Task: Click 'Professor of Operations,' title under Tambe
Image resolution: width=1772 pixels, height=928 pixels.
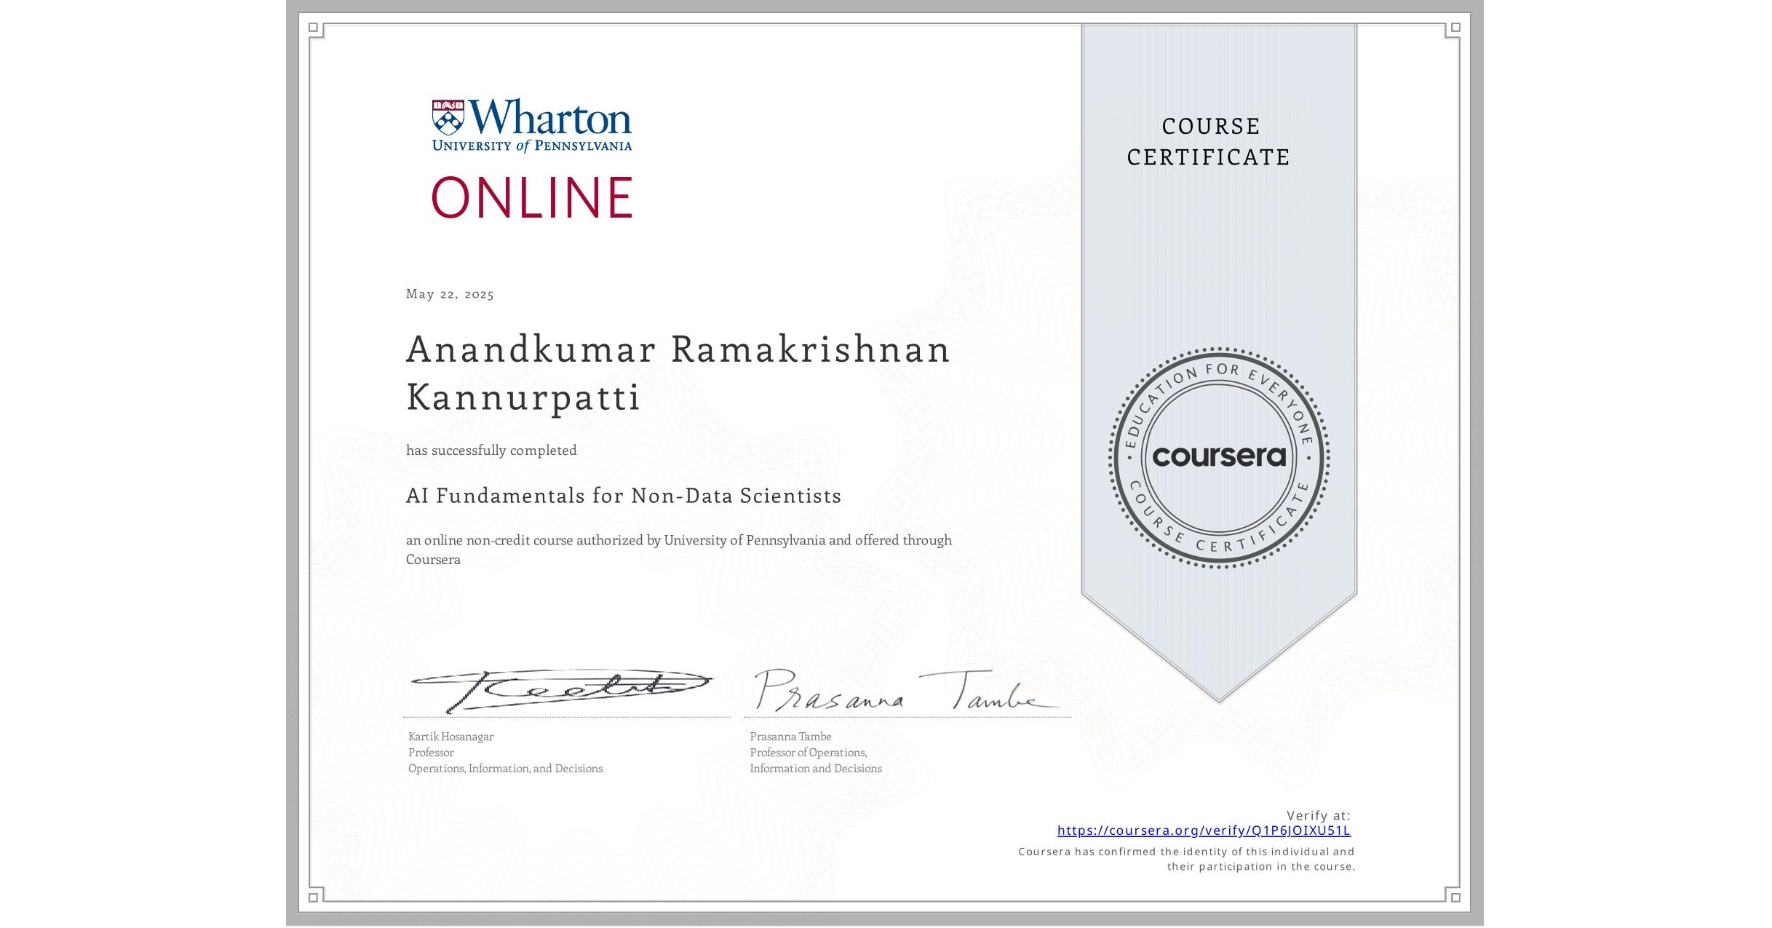Action: (x=808, y=753)
